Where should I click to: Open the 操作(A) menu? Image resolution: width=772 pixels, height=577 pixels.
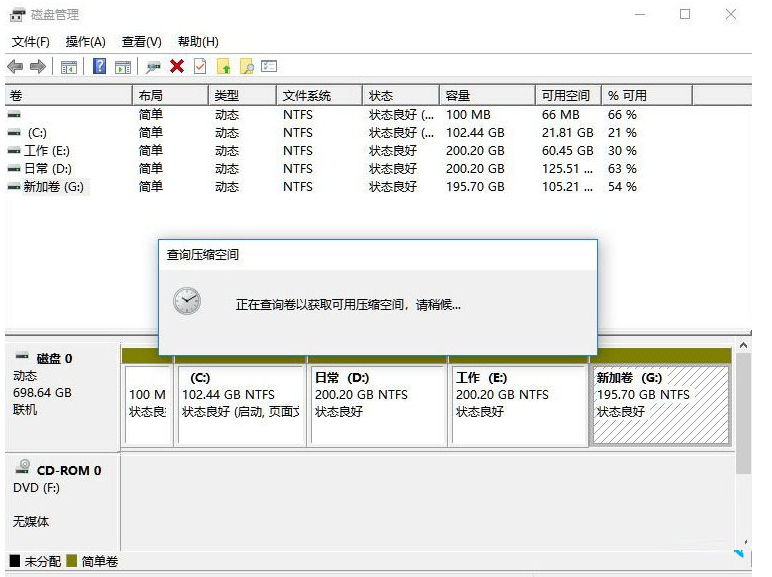(x=86, y=42)
